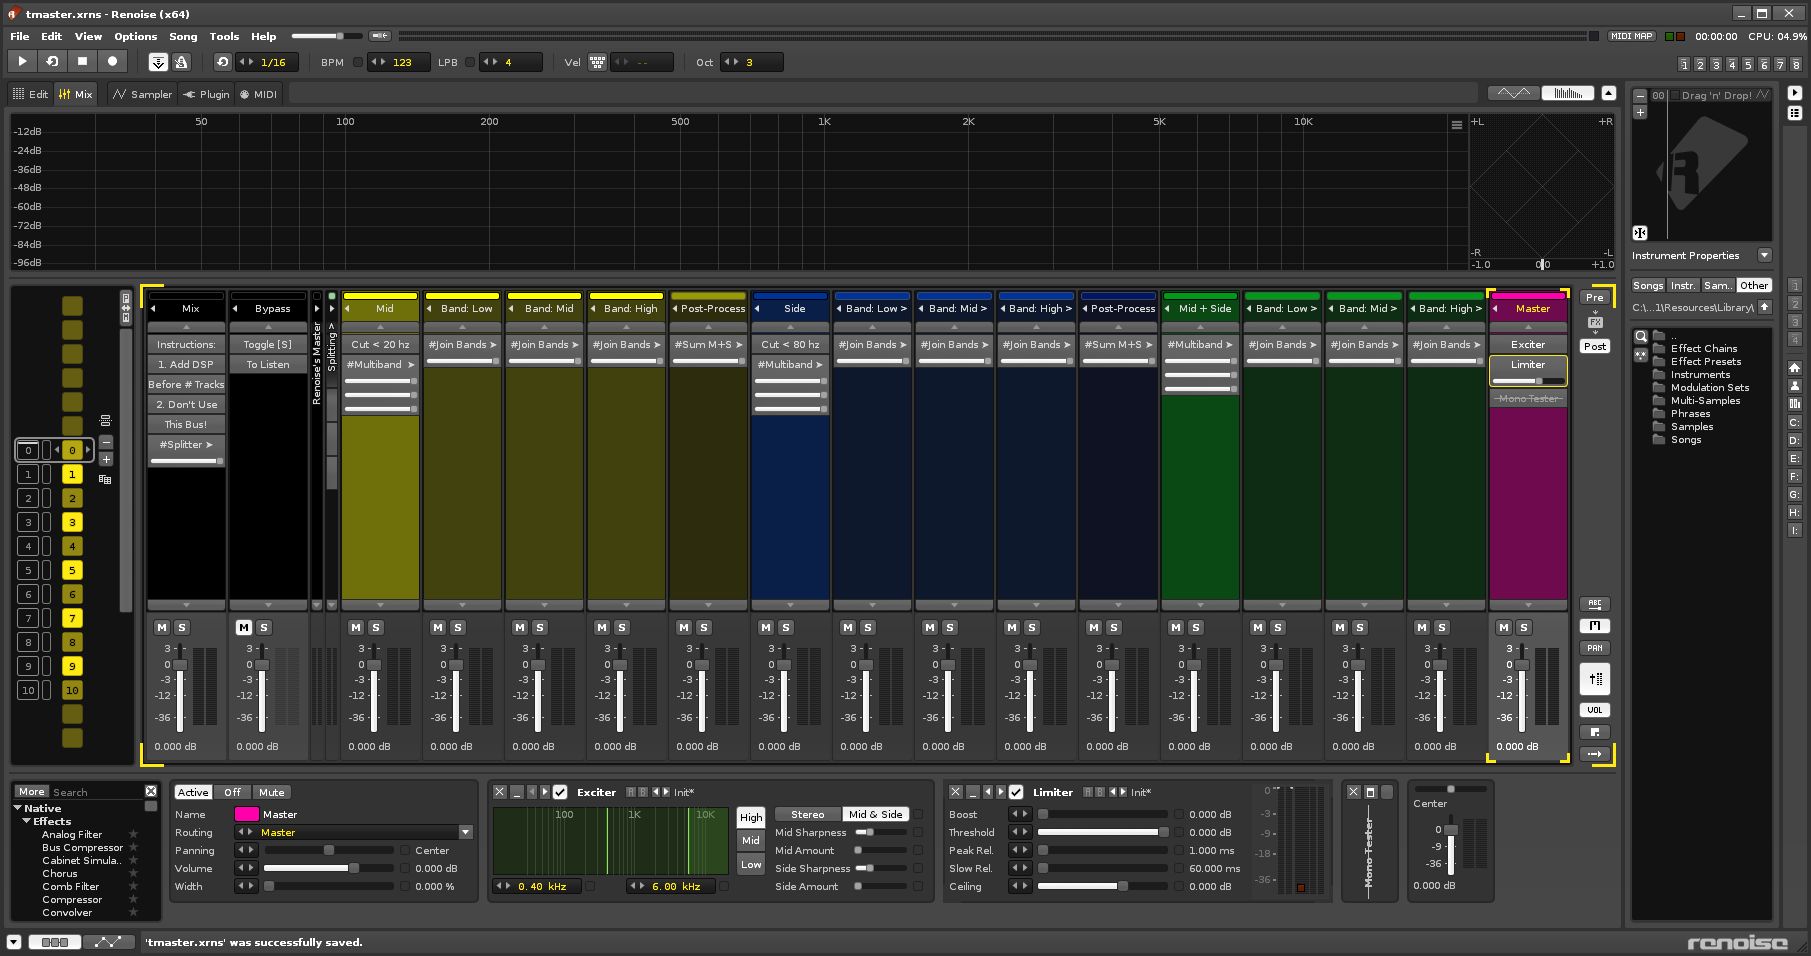Switch to the Sampler tab
The height and width of the screenshot is (956, 1811).
click(x=142, y=94)
